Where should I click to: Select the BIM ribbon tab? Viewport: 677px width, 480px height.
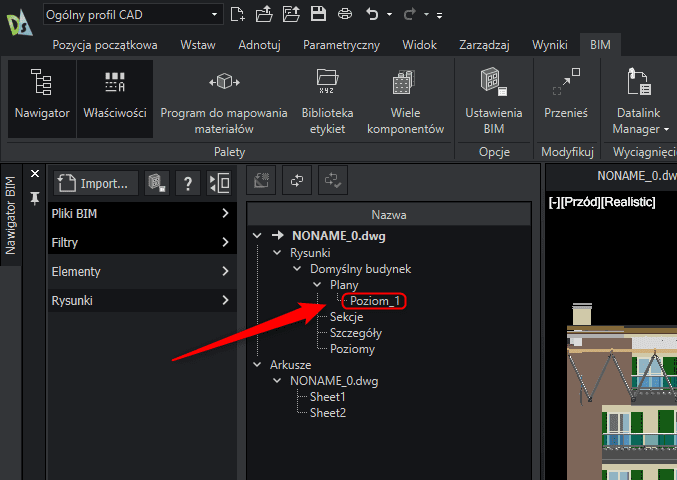point(600,45)
